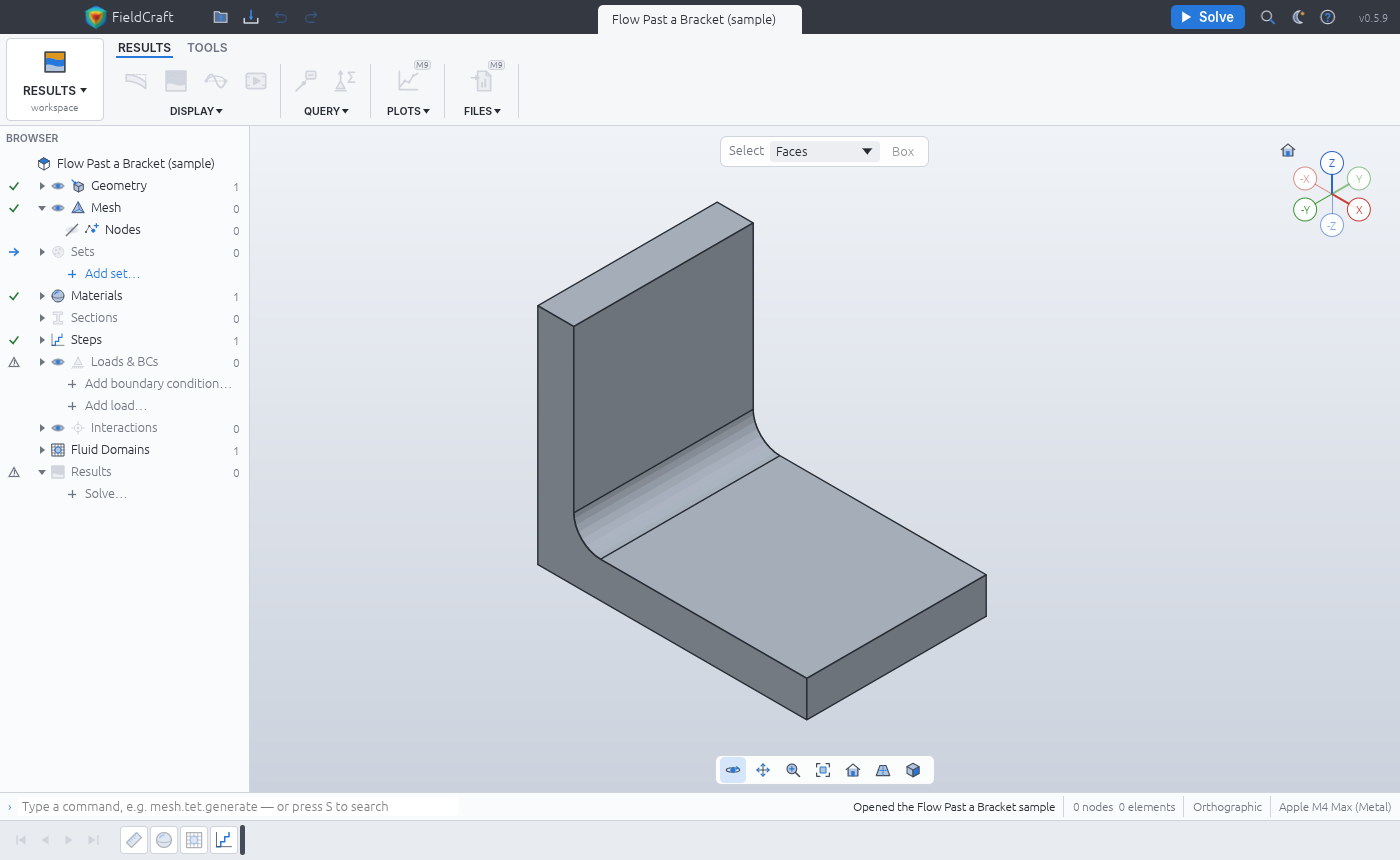This screenshot has width=1400, height=860.
Task: Select the orbit view tool
Action: [x=733, y=770]
